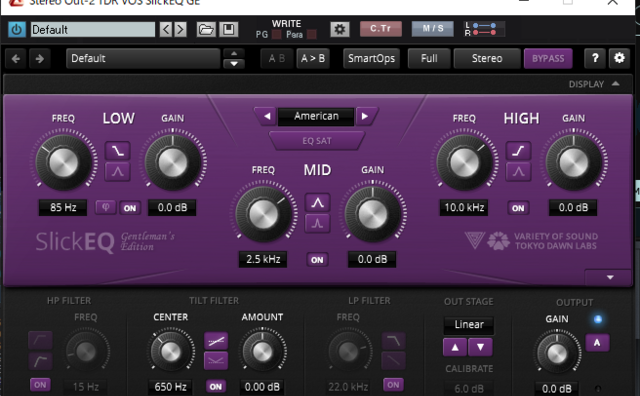Screen dimensions: 640x396
Task: Open the SmartOps menu
Action: 371,59
